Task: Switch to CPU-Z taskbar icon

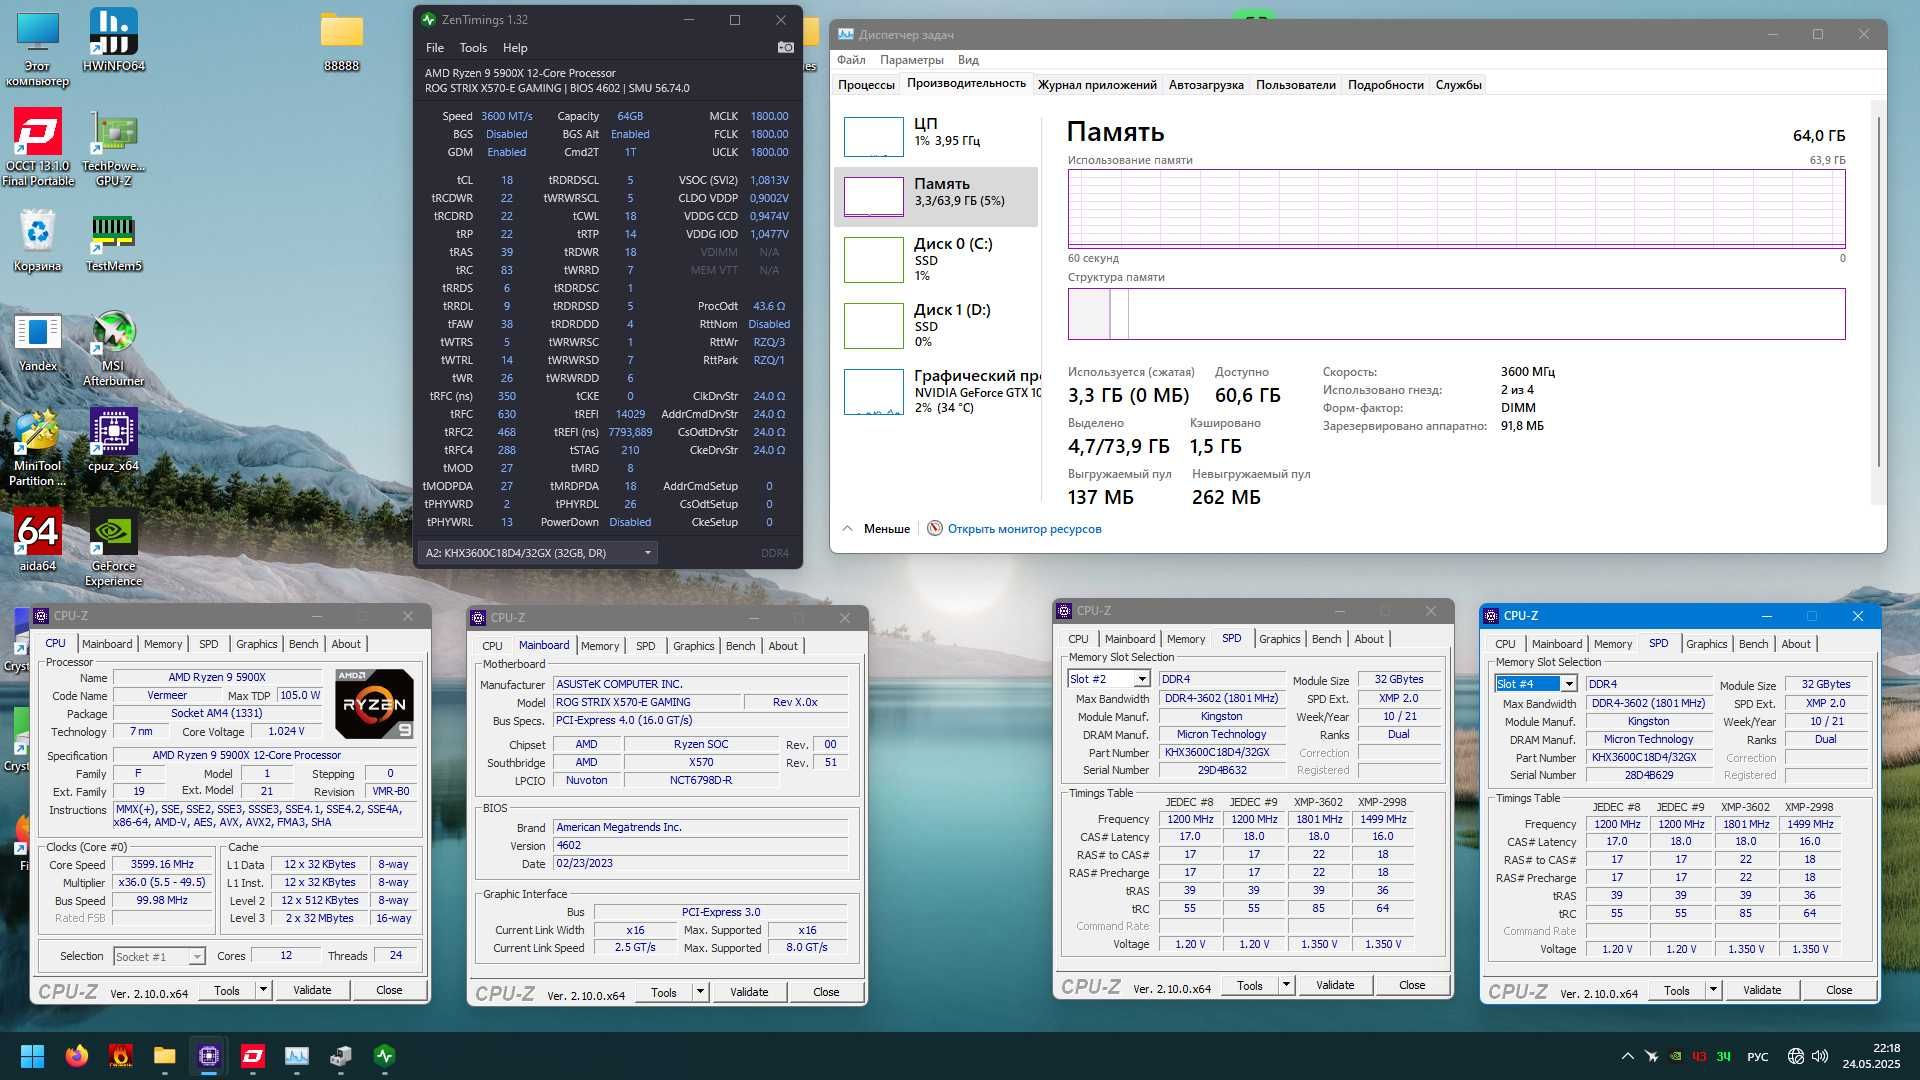Action: (208, 1056)
